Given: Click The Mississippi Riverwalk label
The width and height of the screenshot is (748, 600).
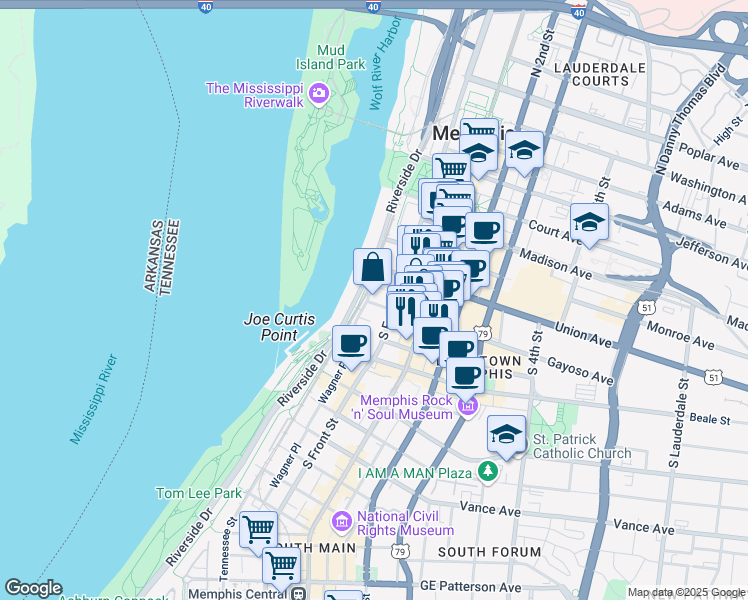Looking at the screenshot, I should 255,95.
